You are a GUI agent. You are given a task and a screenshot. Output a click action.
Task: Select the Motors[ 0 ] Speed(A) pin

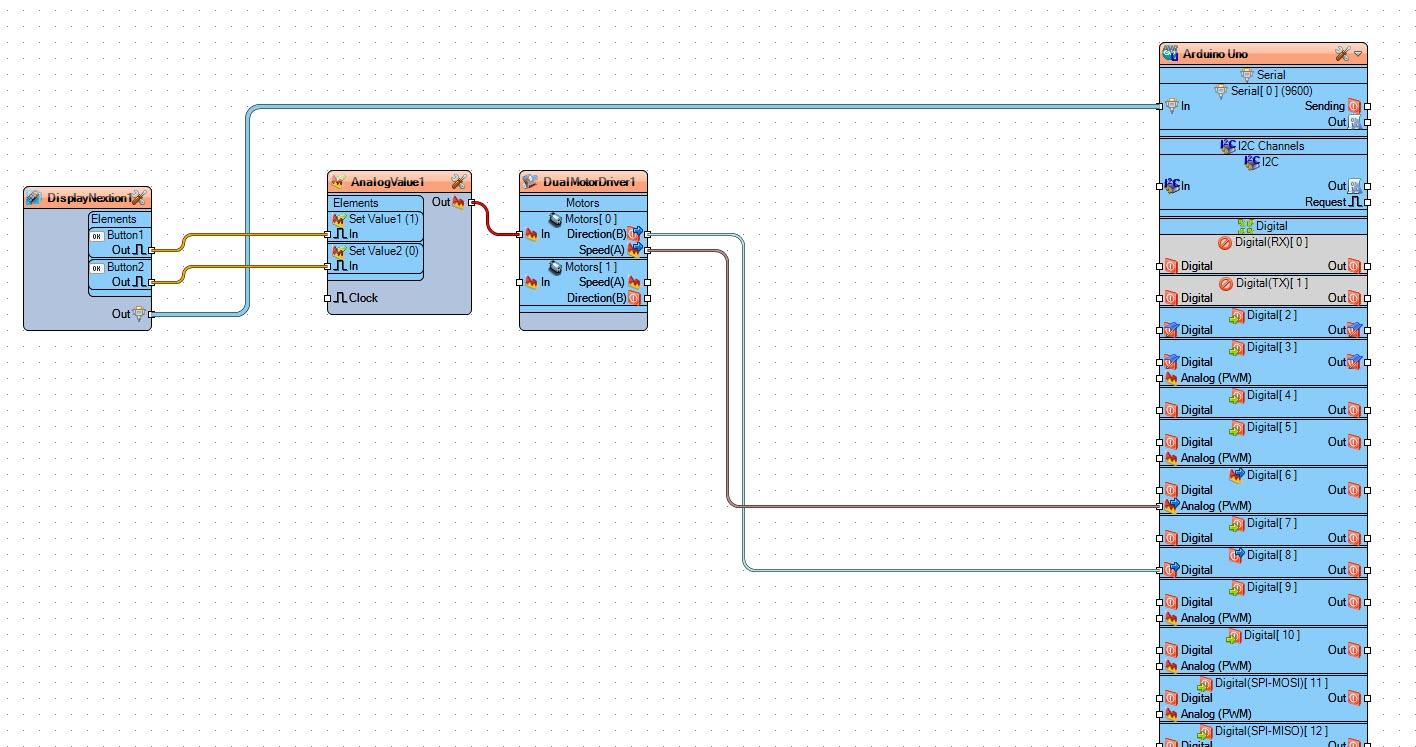(x=648, y=250)
